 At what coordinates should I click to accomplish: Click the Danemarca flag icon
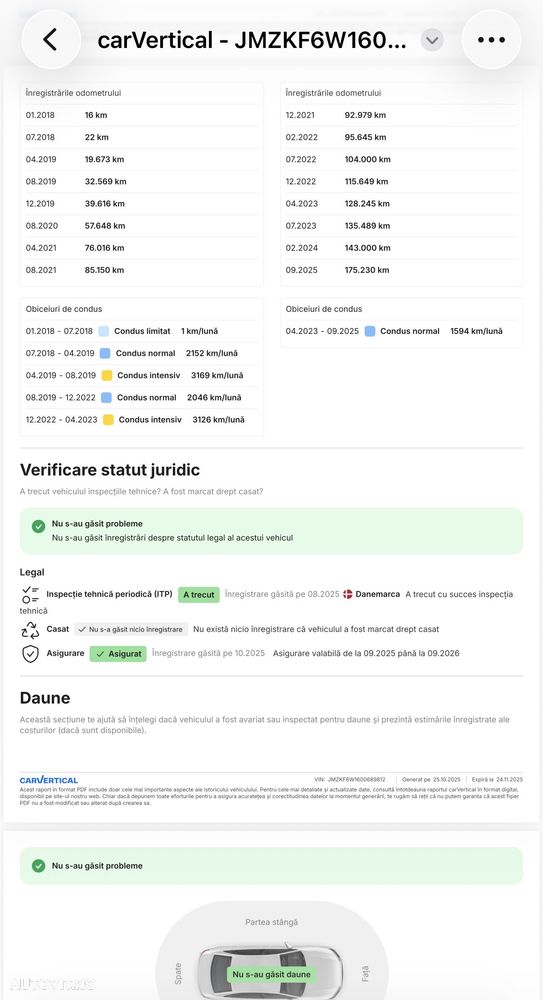click(x=348, y=594)
